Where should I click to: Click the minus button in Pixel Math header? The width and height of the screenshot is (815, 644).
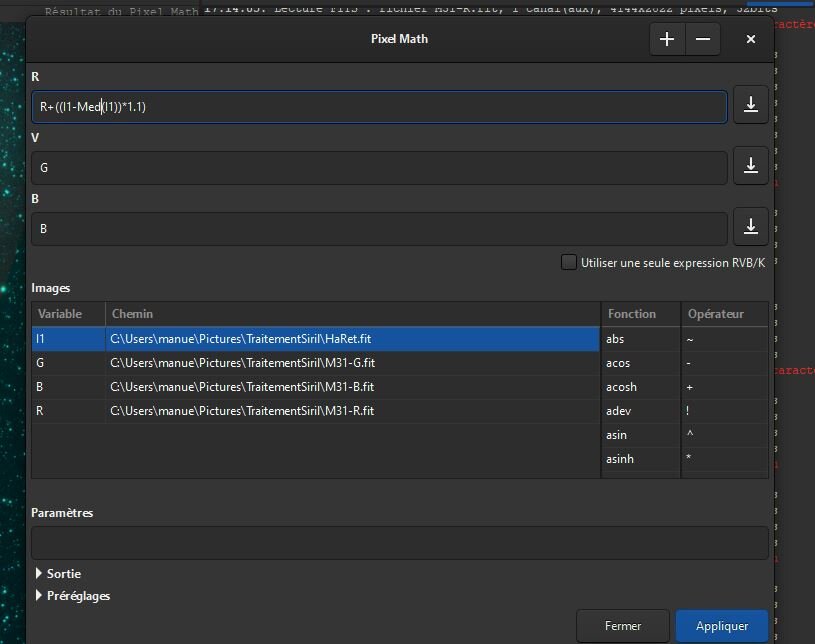tap(703, 39)
